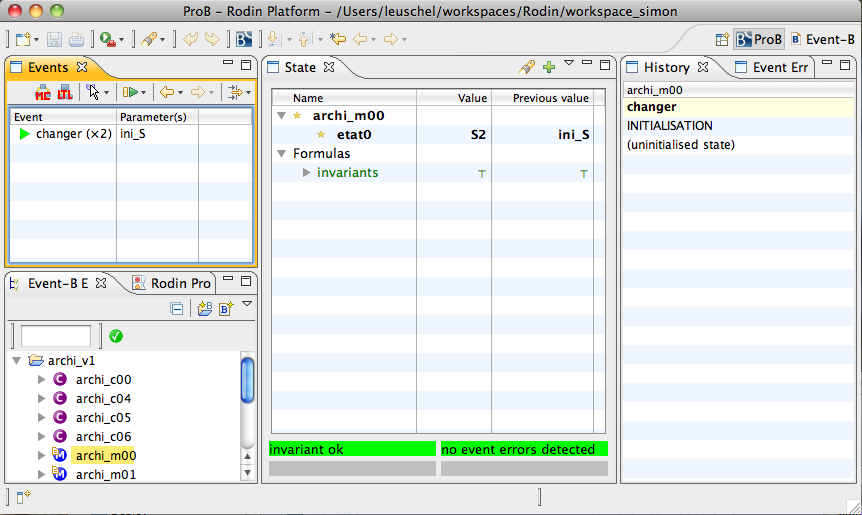The image size is (862, 515).
Task: Expand the archi_c00 context node
Action: point(41,379)
